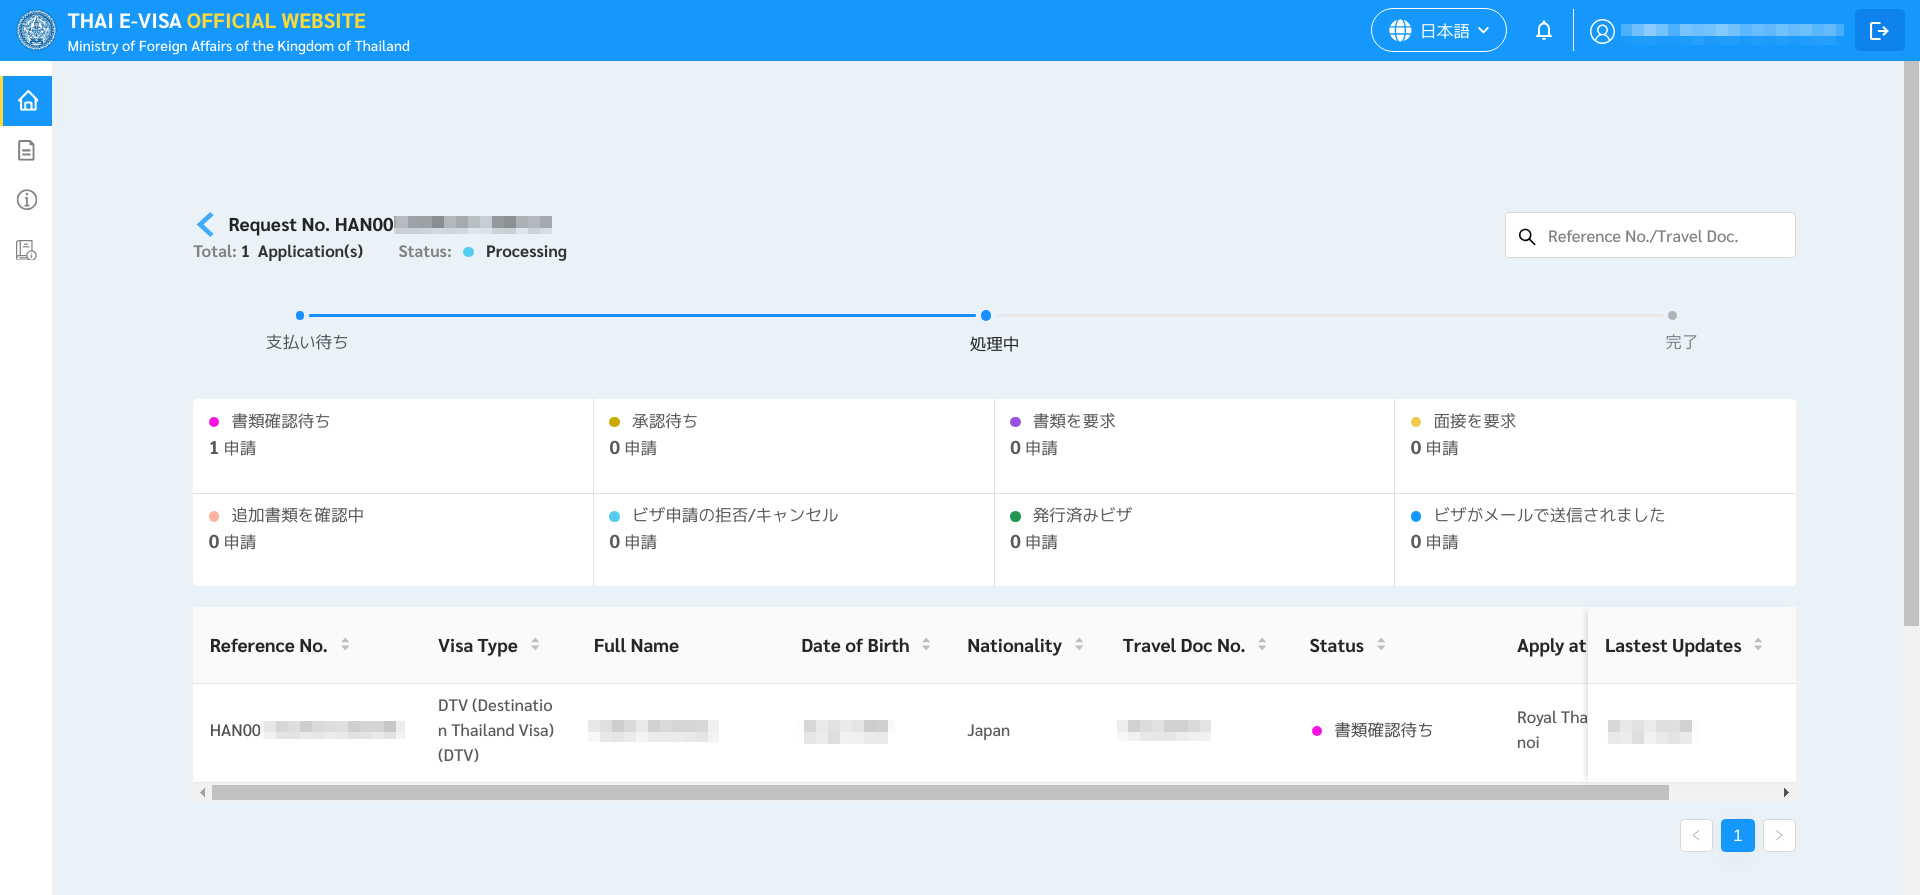Click the user profile avatar icon

[x=1601, y=32]
